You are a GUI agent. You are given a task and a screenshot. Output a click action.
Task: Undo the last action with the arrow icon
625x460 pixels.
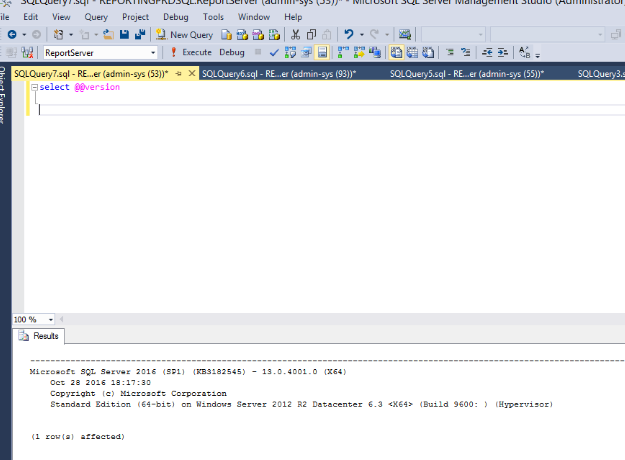pos(349,34)
